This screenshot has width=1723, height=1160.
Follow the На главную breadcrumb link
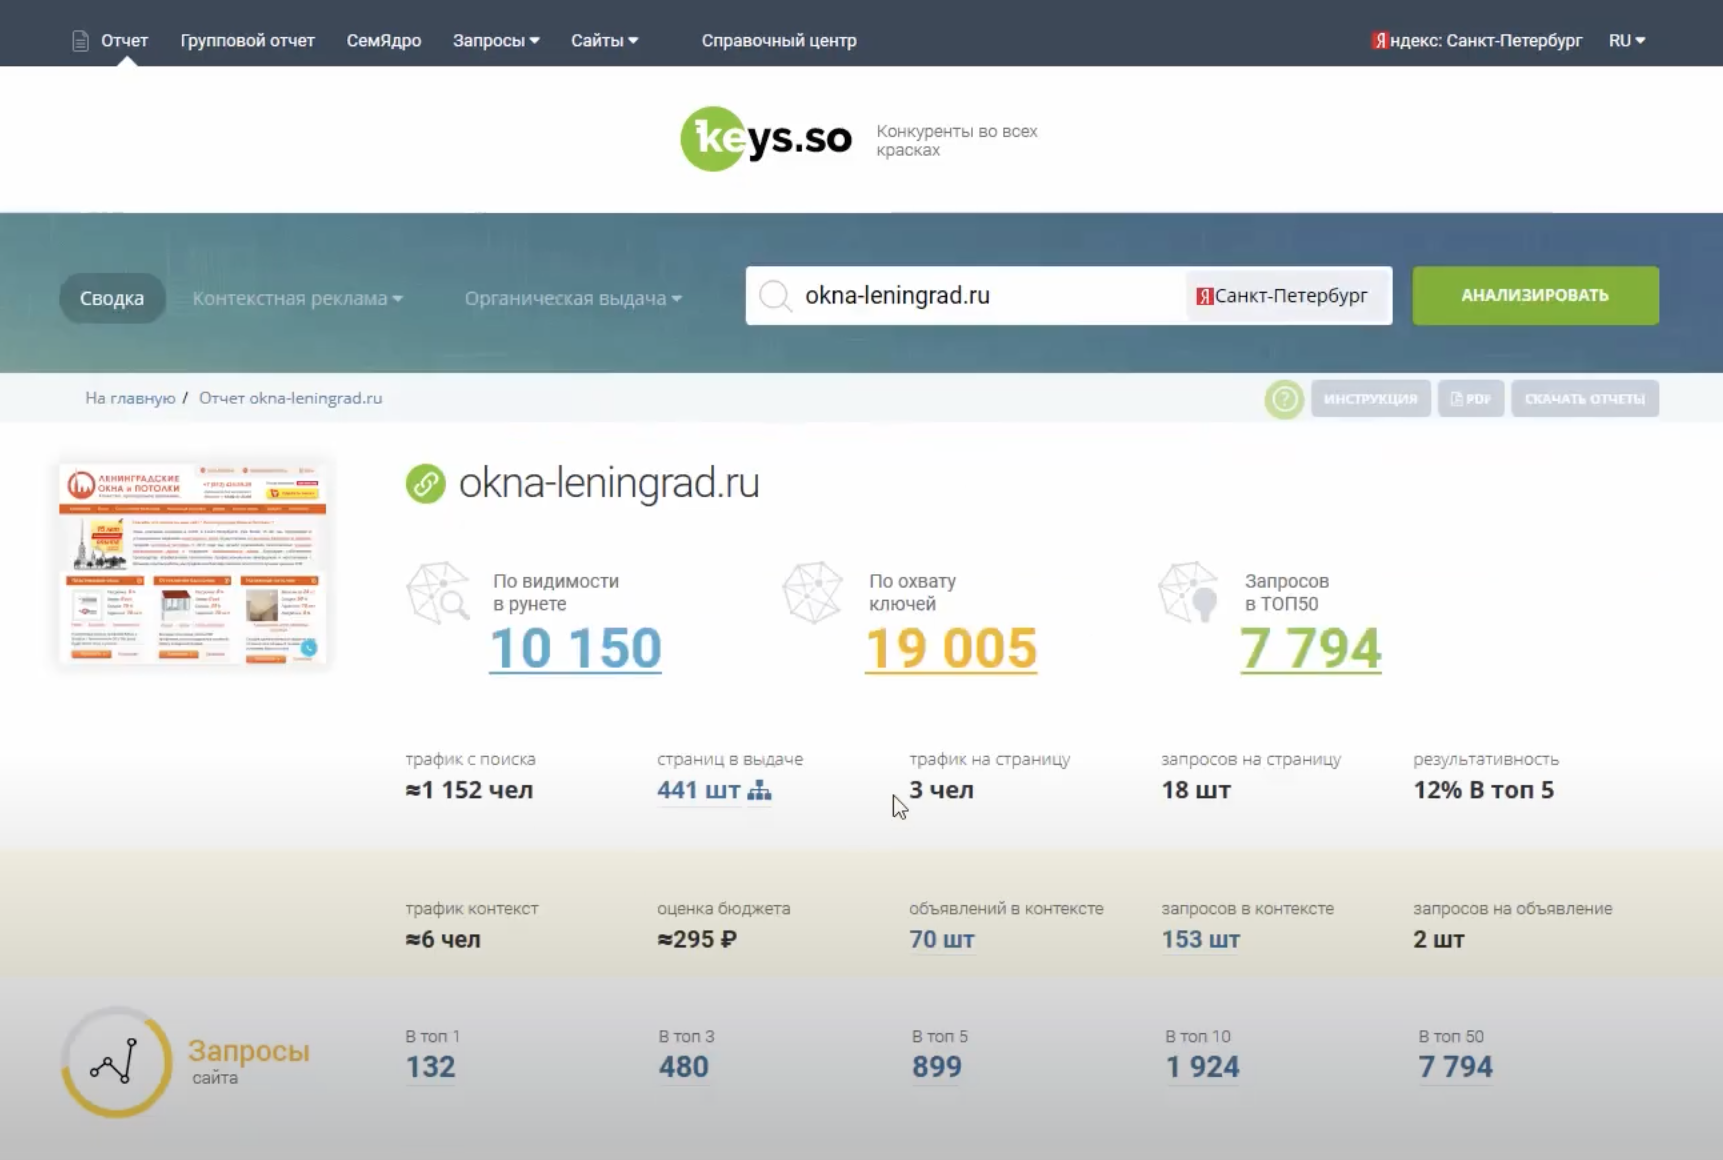(x=130, y=398)
